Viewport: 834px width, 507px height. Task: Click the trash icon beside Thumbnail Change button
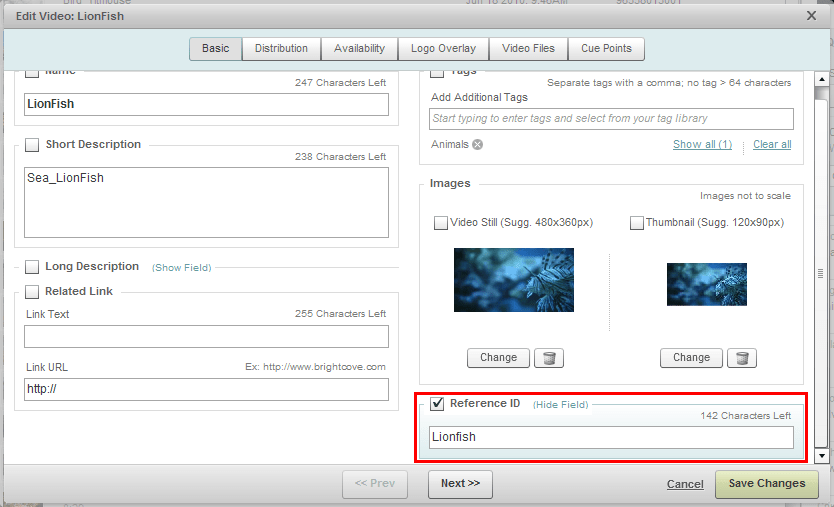click(740, 358)
